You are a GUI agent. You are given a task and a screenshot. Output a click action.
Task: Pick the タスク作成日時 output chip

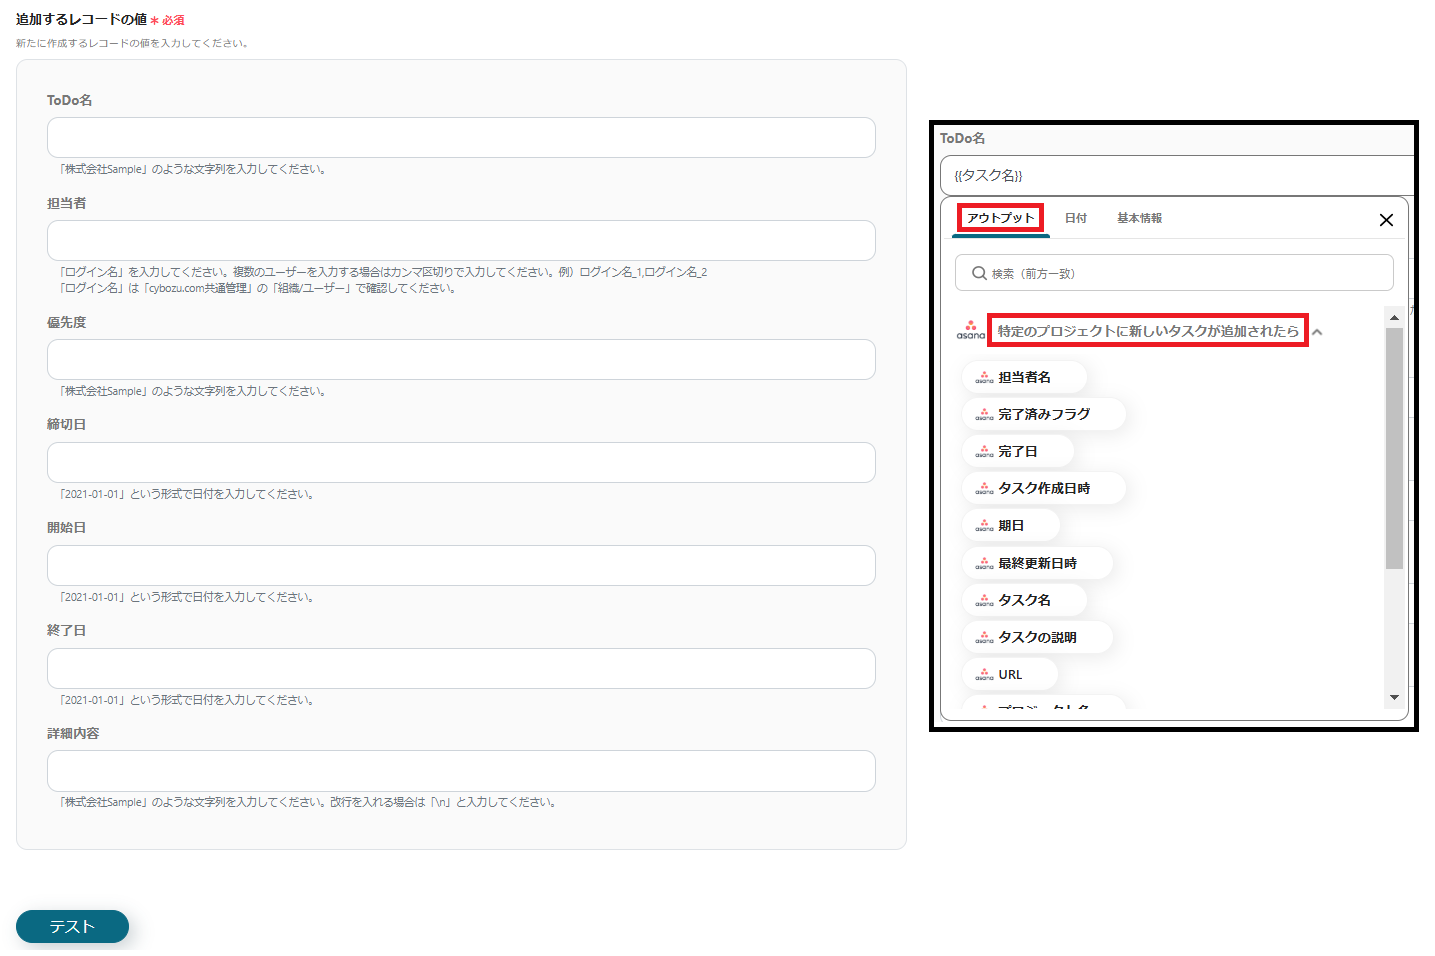(1044, 488)
